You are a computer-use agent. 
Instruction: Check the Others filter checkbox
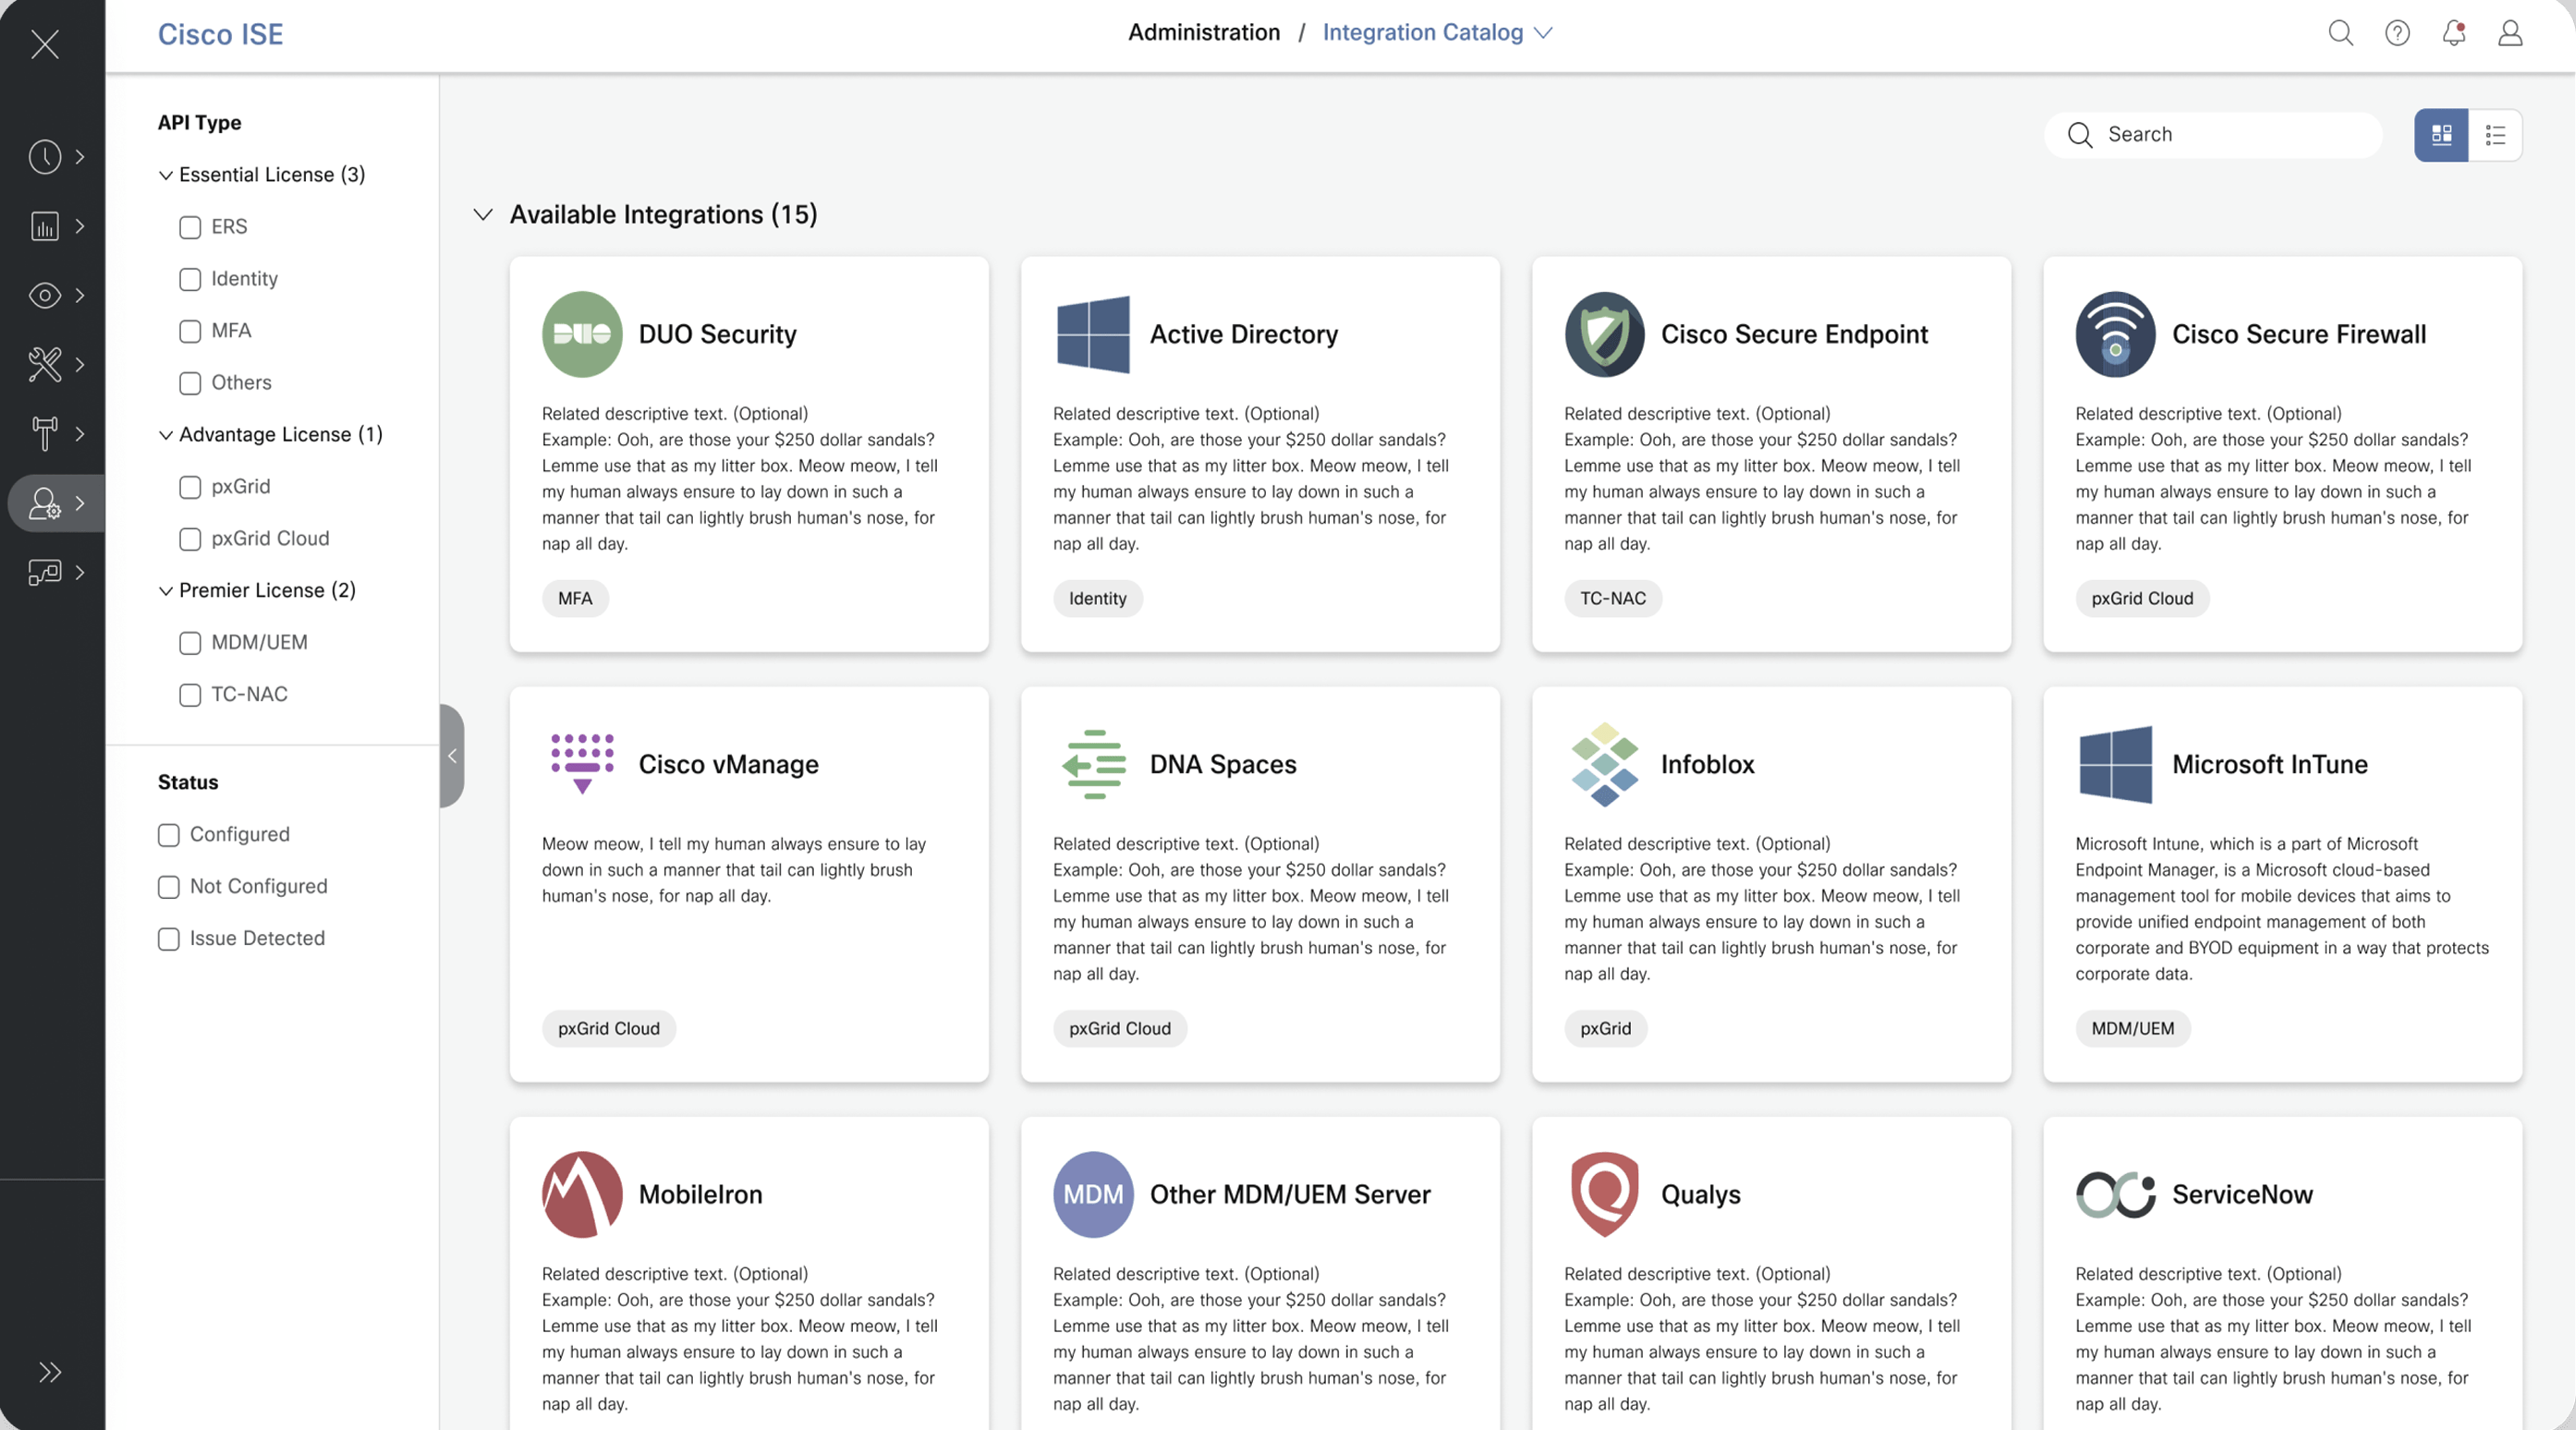click(x=190, y=383)
